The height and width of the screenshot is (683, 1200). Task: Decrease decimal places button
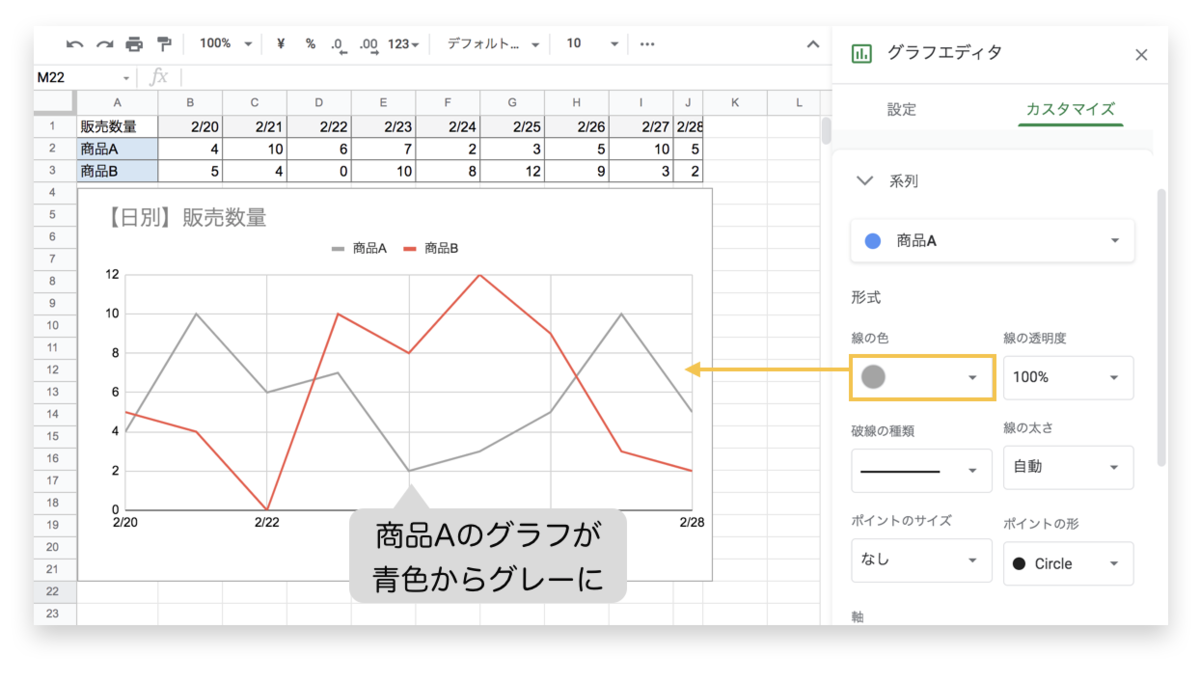[x=338, y=45]
